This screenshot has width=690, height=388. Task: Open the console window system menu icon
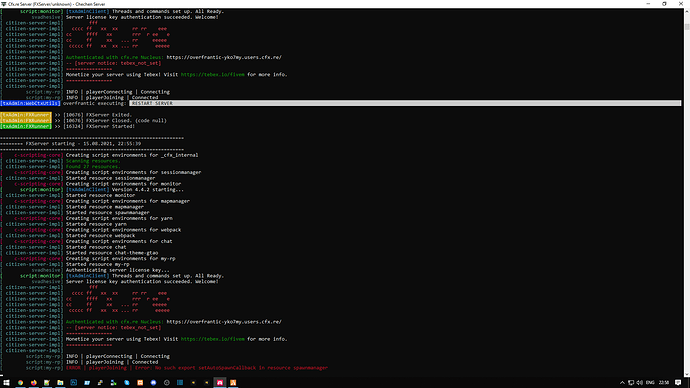point(4,4)
